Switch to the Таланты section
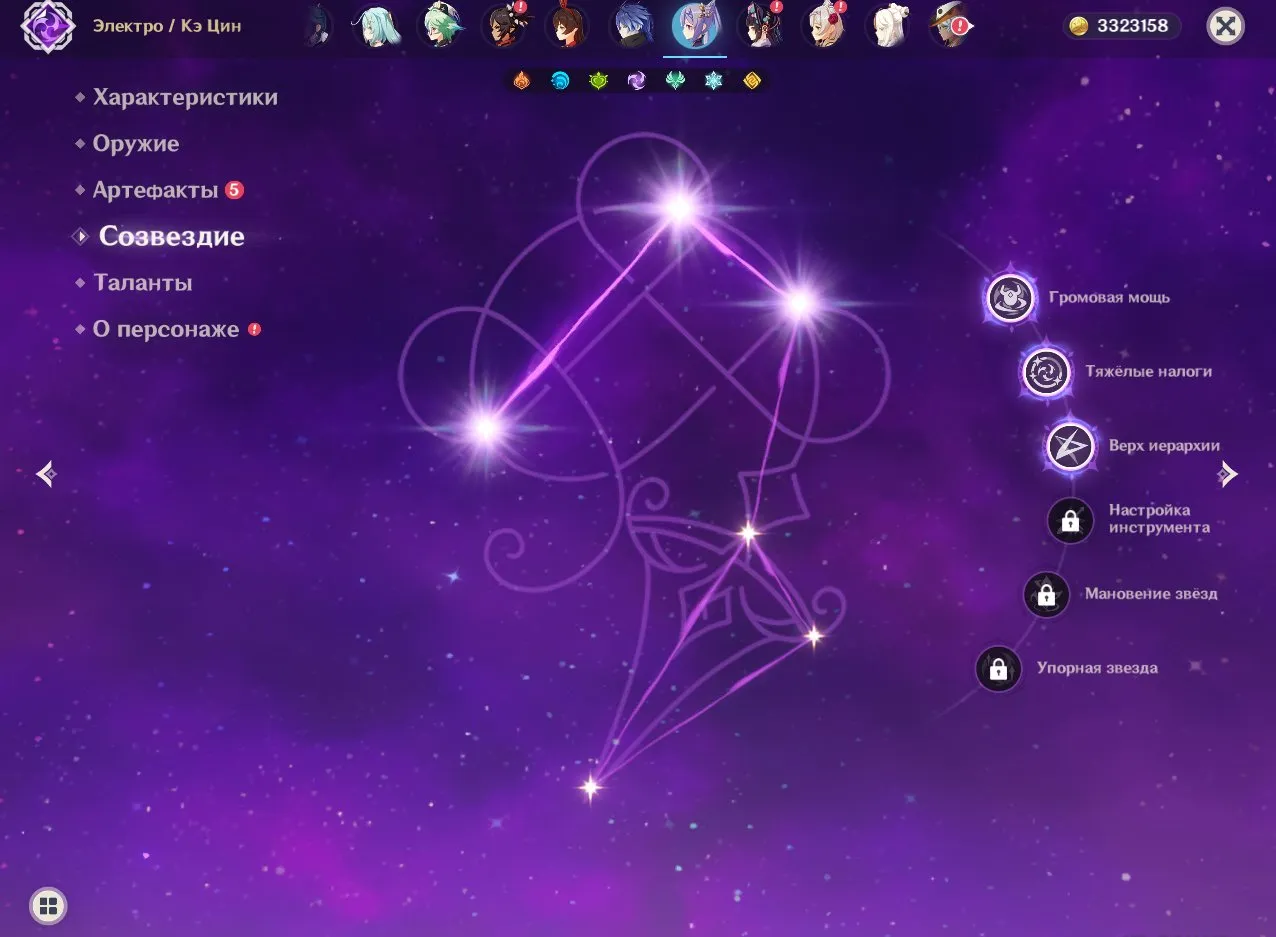This screenshot has width=1276, height=937. coord(142,283)
